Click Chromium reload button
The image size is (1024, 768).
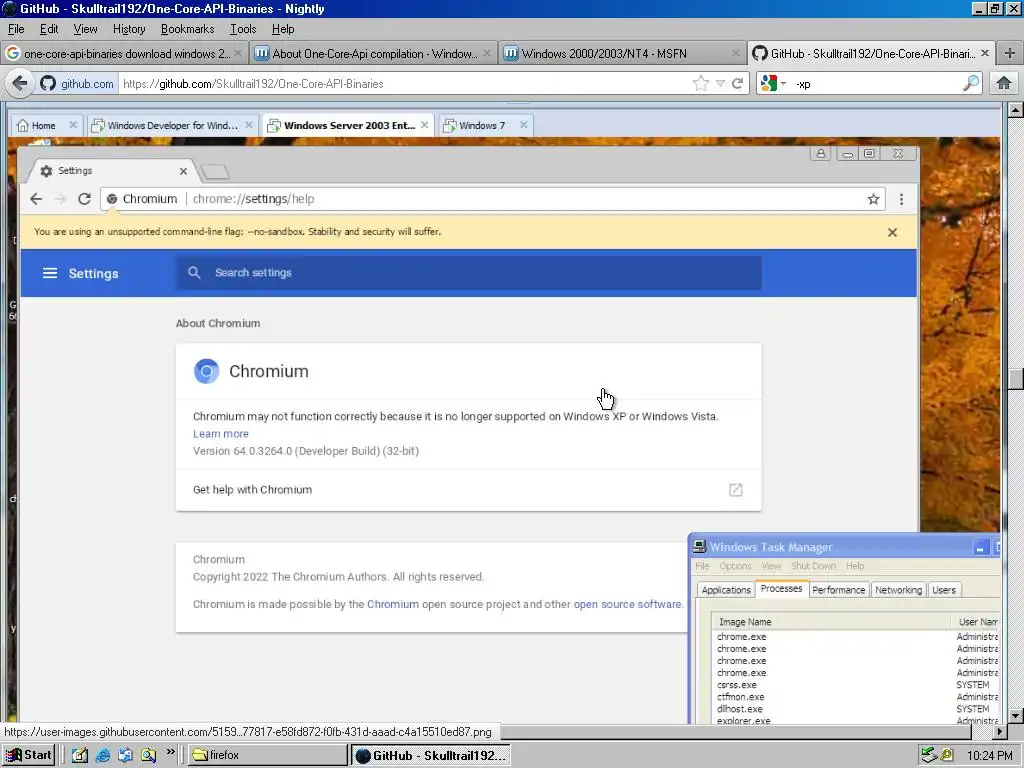(84, 199)
